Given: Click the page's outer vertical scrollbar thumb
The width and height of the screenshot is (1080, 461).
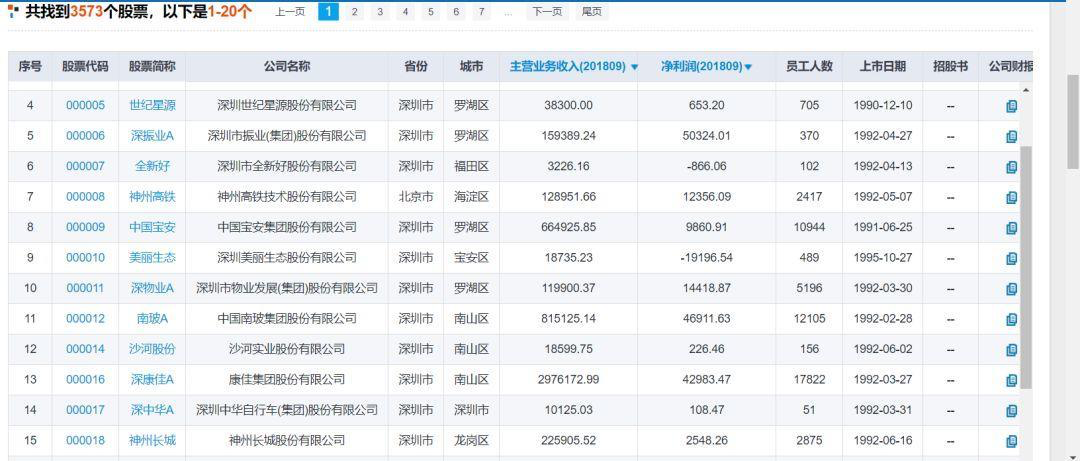Looking at the screenshot, I should point(1073,121).
